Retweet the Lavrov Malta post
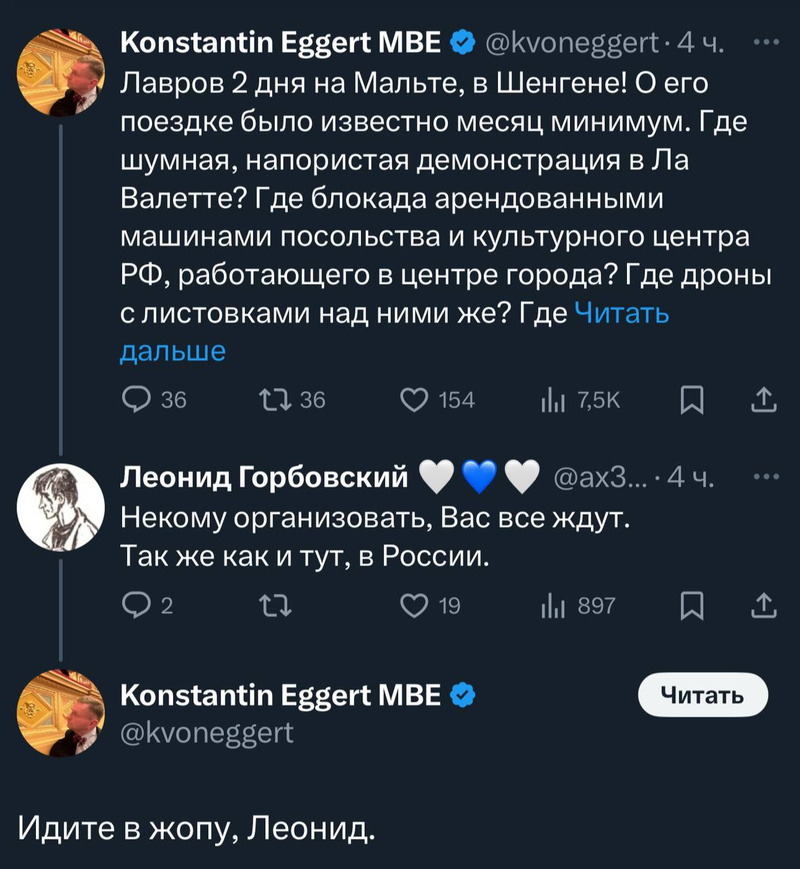This screenshot has height=869, width=800. 274,400
